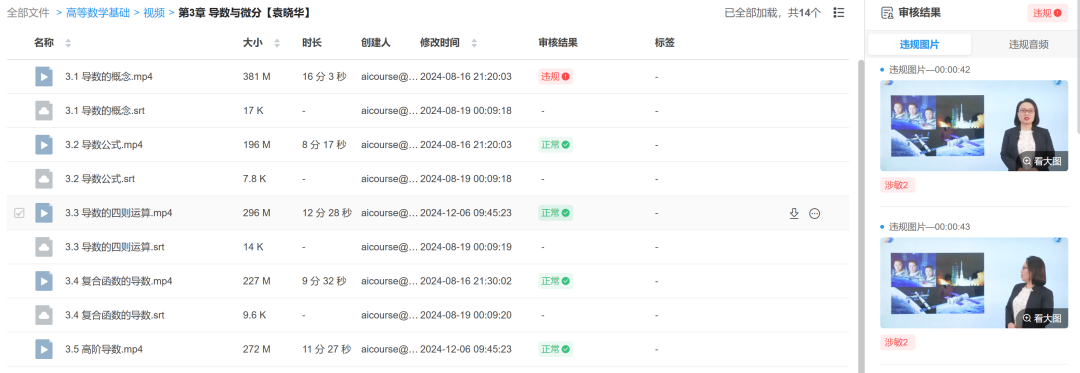Click the 标签 column header
The height and width of the screenshot is (373, 1080).
[665, 43]
